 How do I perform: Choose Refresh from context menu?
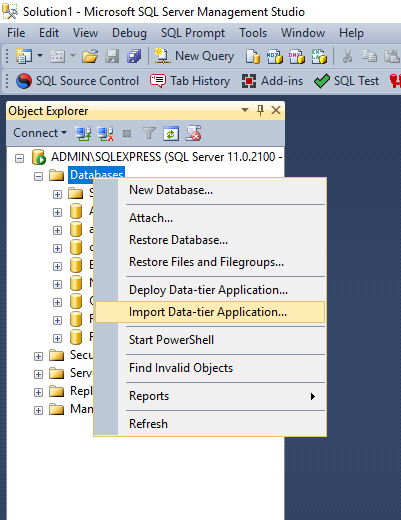click(210, 424)
